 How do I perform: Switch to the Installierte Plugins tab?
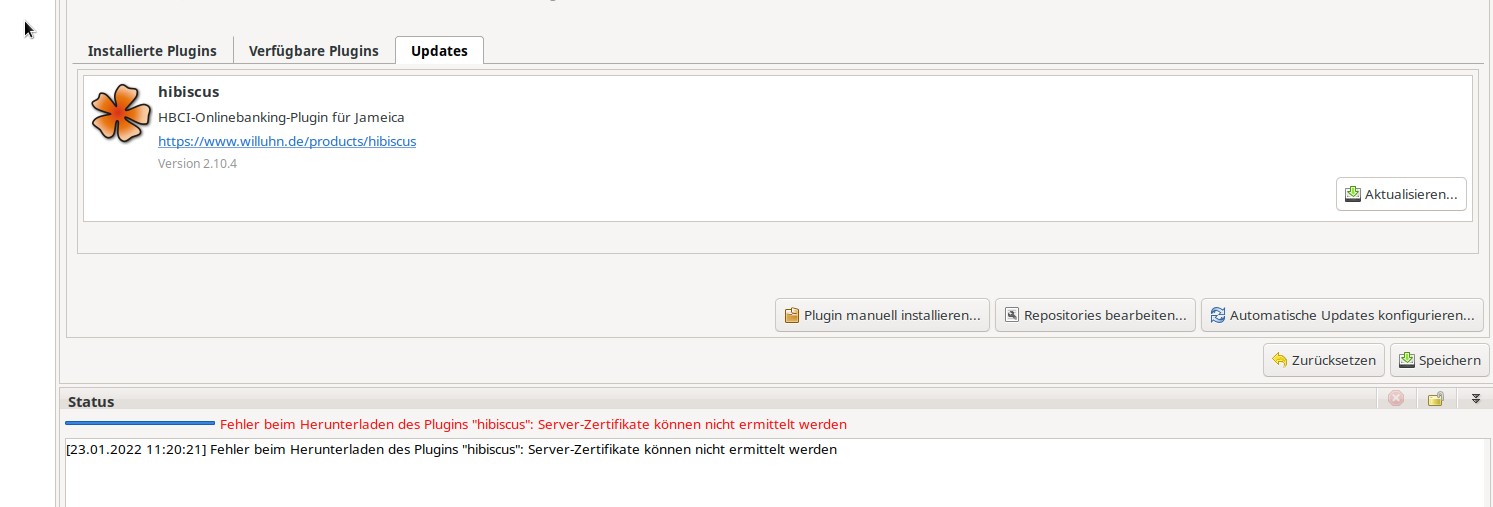(x=152, y=51)
